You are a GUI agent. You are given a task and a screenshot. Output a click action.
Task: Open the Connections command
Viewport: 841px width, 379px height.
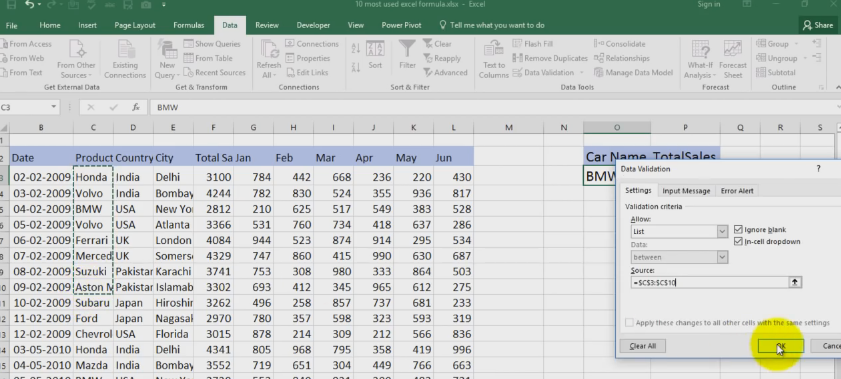click(x=312, y=44)
